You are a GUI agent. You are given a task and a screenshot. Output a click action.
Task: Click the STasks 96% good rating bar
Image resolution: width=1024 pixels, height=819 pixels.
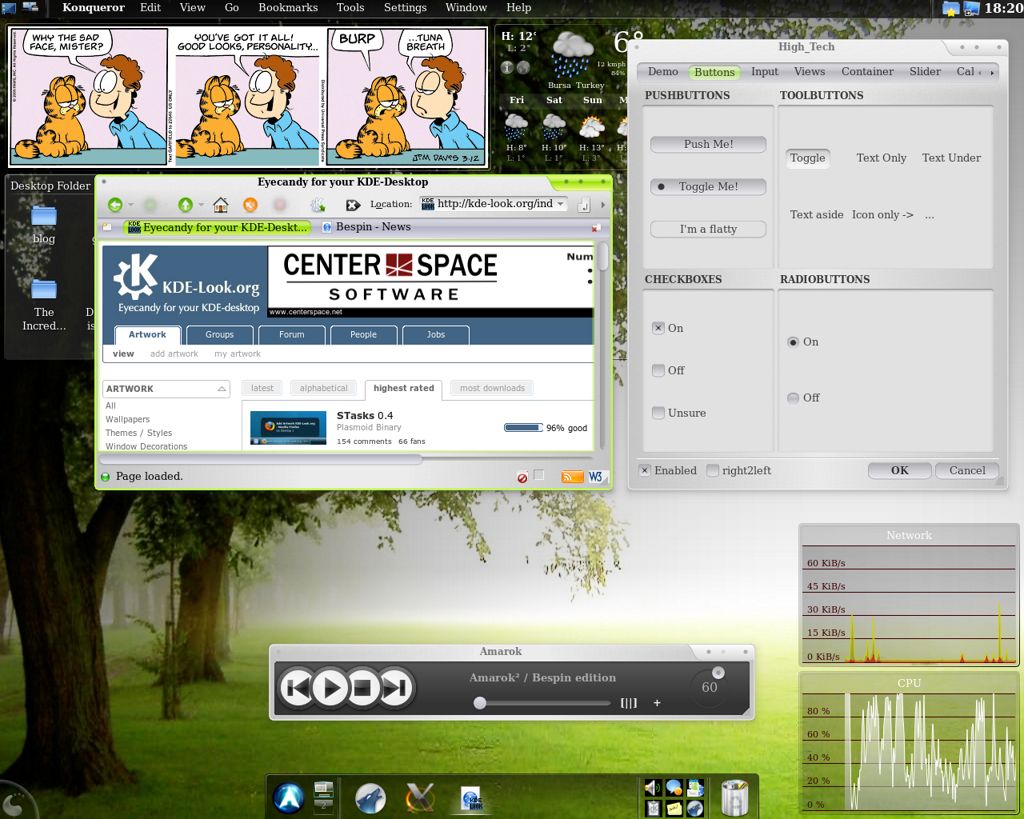point(523,428)
